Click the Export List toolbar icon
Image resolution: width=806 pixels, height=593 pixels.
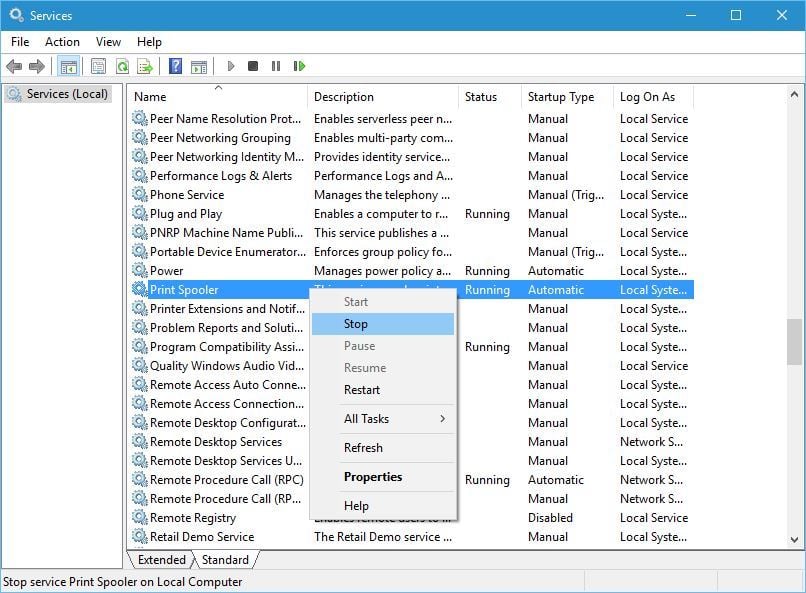[145, 66]
